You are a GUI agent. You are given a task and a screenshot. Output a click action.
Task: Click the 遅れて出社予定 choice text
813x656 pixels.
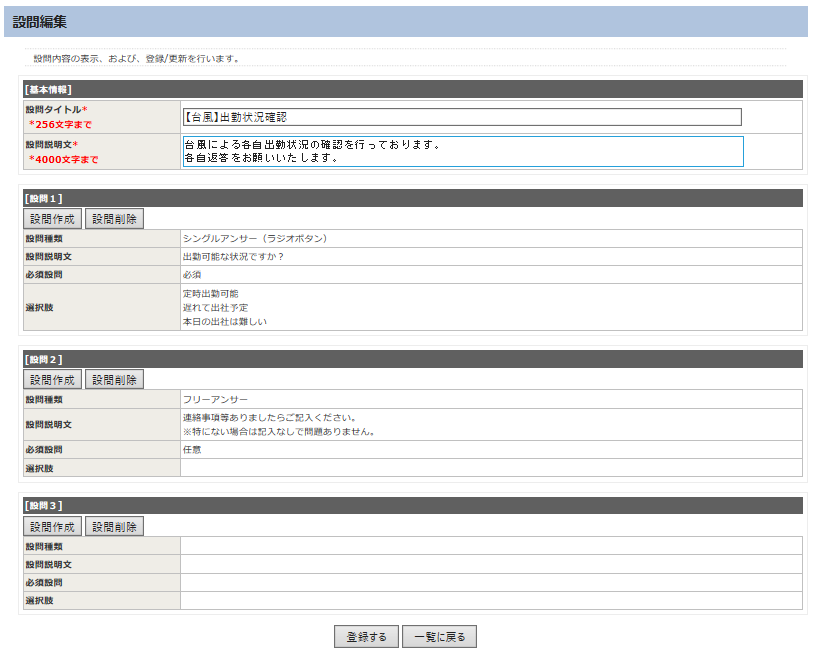[215, 308]
